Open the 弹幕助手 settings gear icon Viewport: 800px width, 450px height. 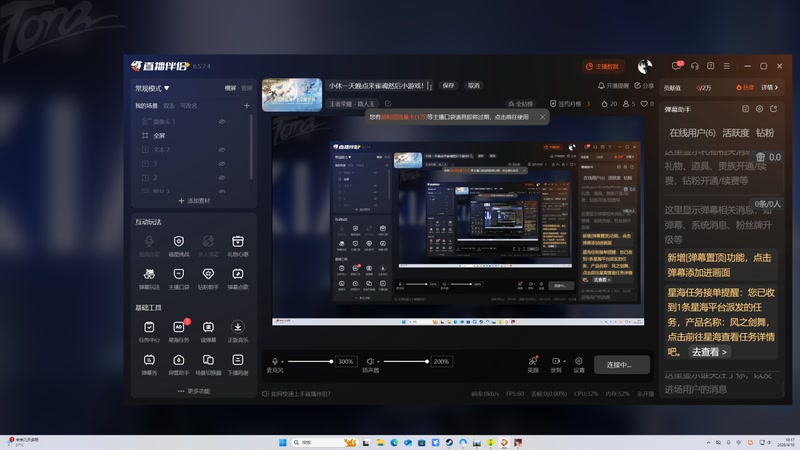759,109
